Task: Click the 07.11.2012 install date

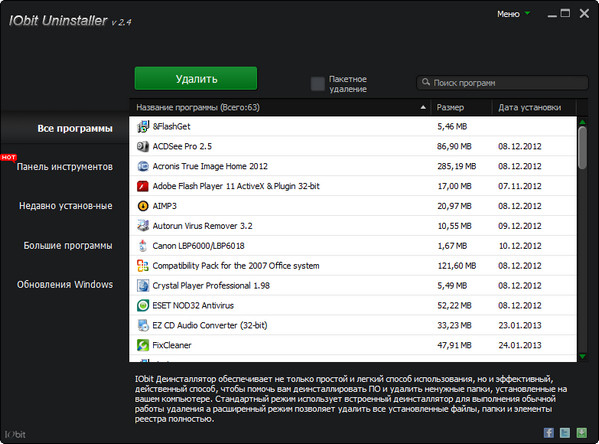Action: [x=520, y=186]
